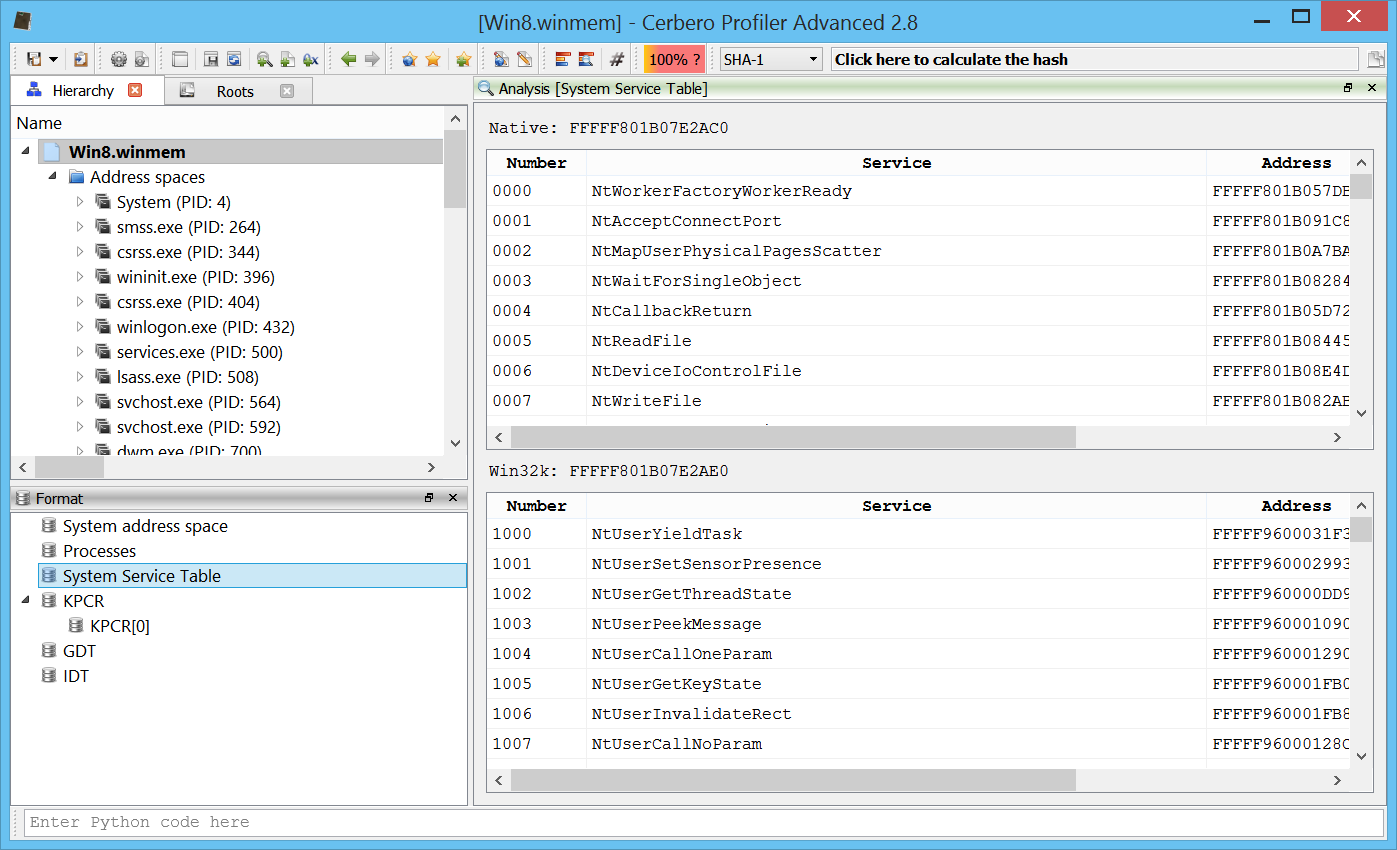Click the copy hash icon at toolbar end
Viewport: 1397px width, 850px height.
coord(1377,60)
